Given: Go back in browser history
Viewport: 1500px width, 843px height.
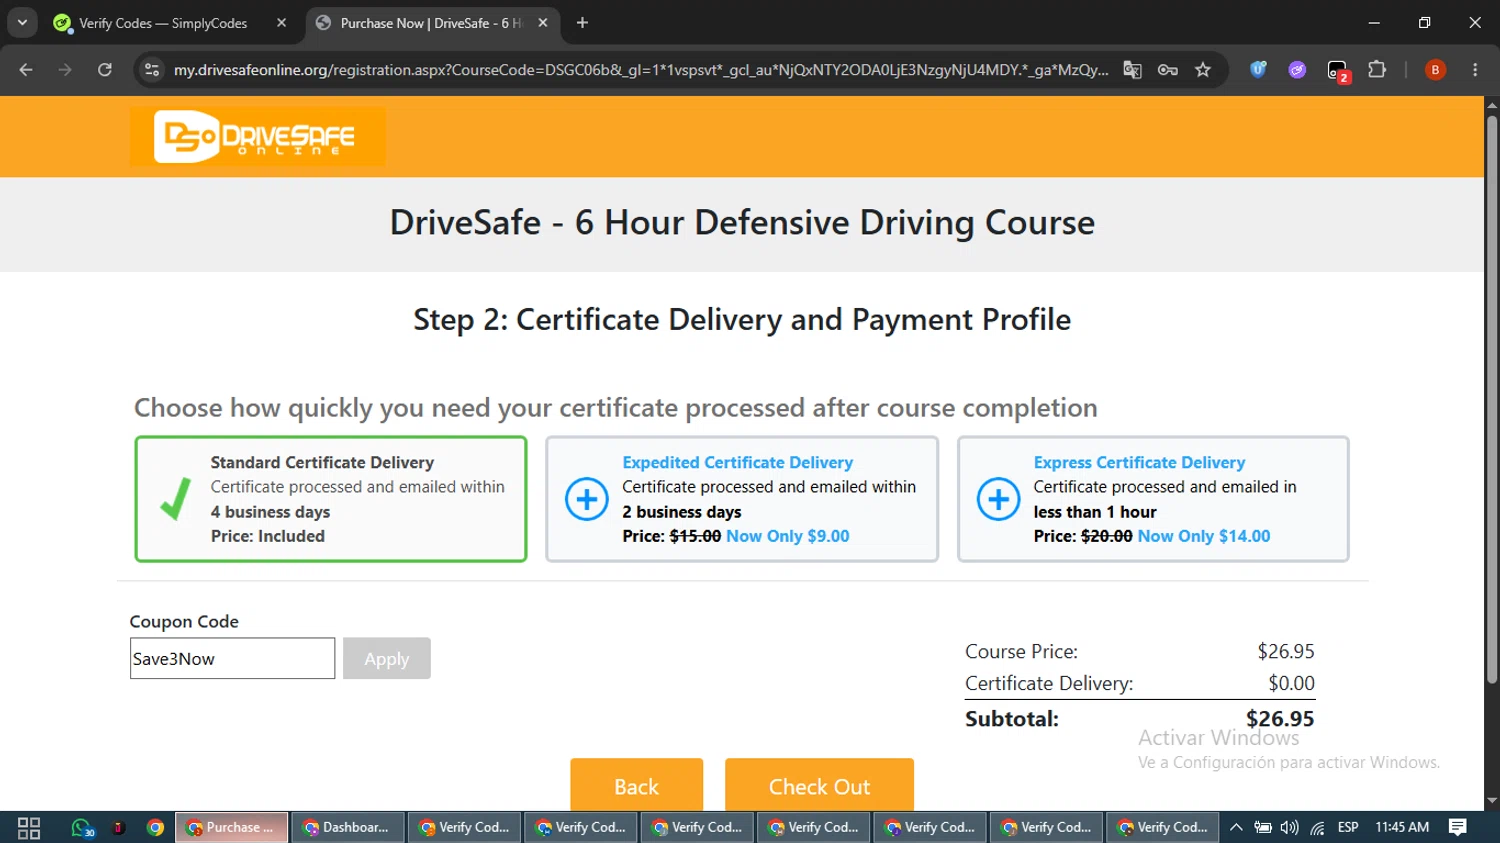Looking at the screenshot, I should click(x=26, y=70).
